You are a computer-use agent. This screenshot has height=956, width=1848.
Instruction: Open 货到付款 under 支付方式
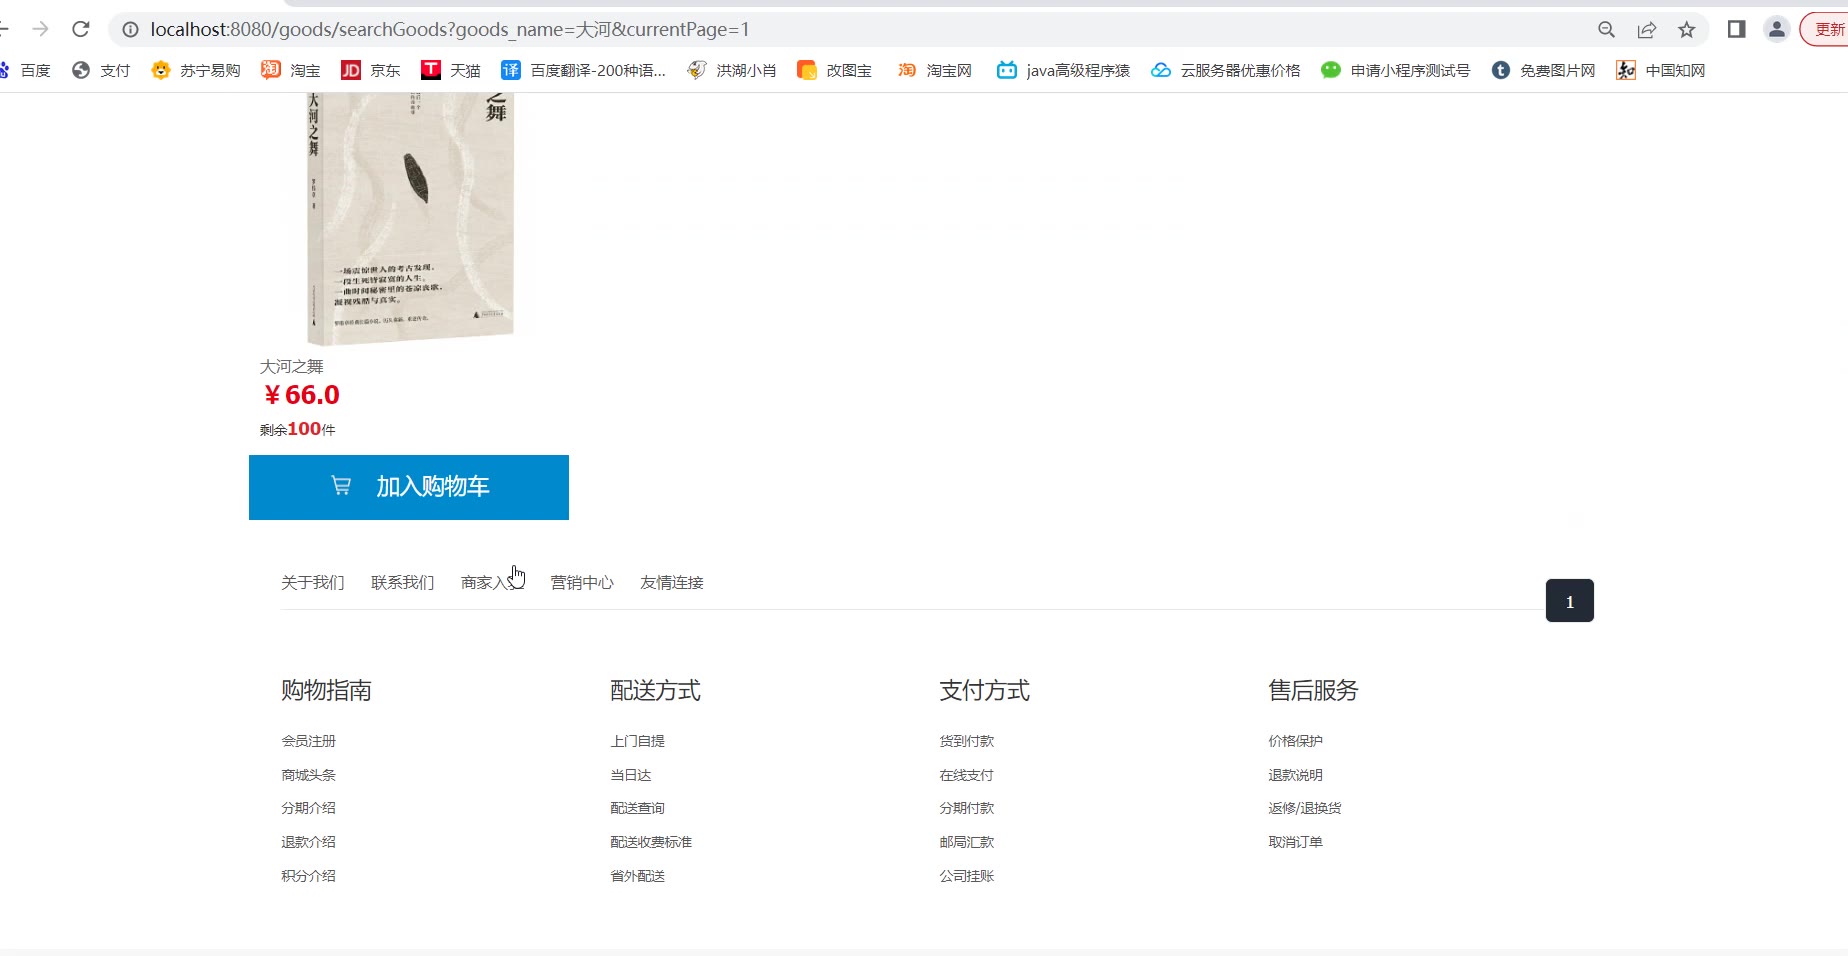(967, 741)
